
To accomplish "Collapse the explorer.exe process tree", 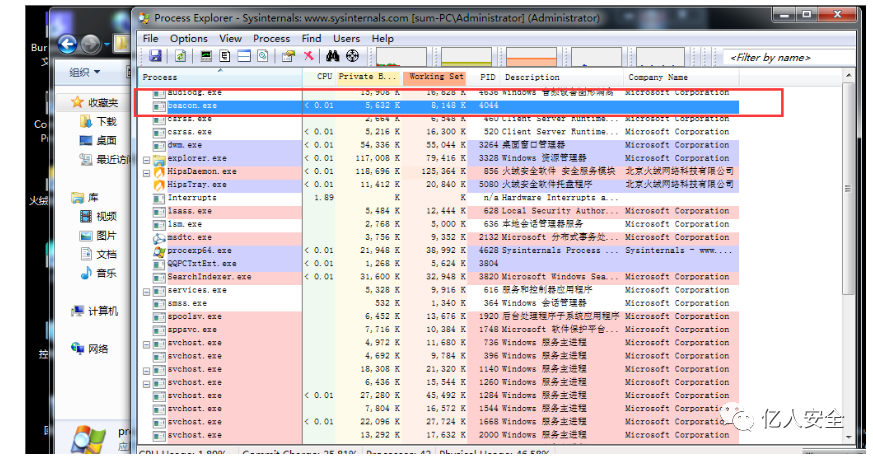I will [x=146, y=160].
